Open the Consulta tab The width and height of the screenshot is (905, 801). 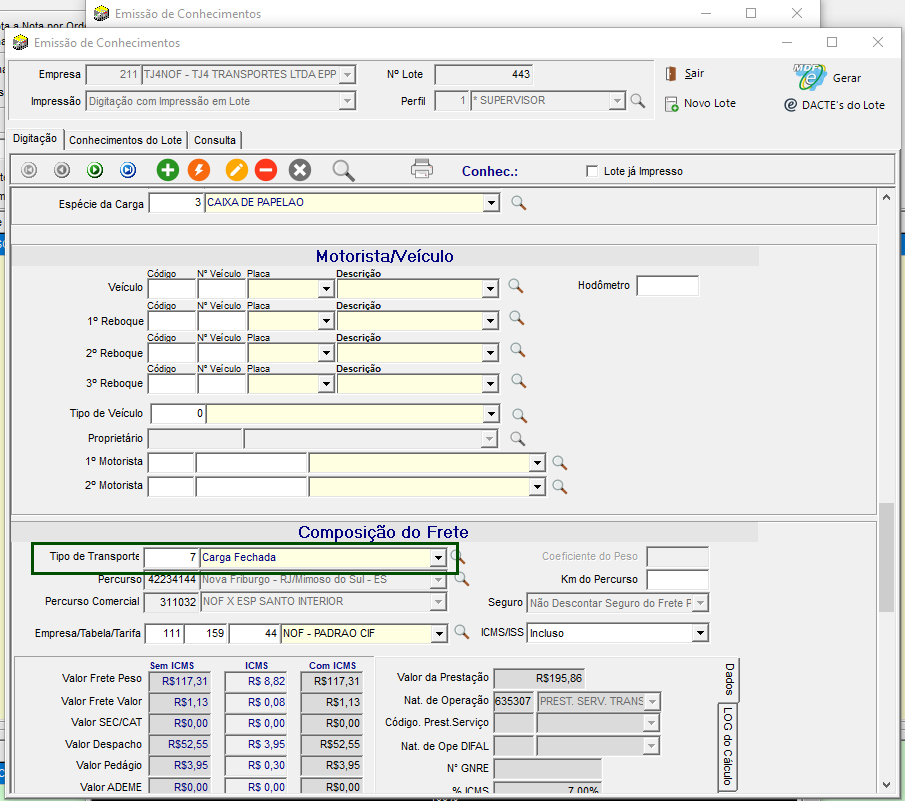[x=215, y=140]
